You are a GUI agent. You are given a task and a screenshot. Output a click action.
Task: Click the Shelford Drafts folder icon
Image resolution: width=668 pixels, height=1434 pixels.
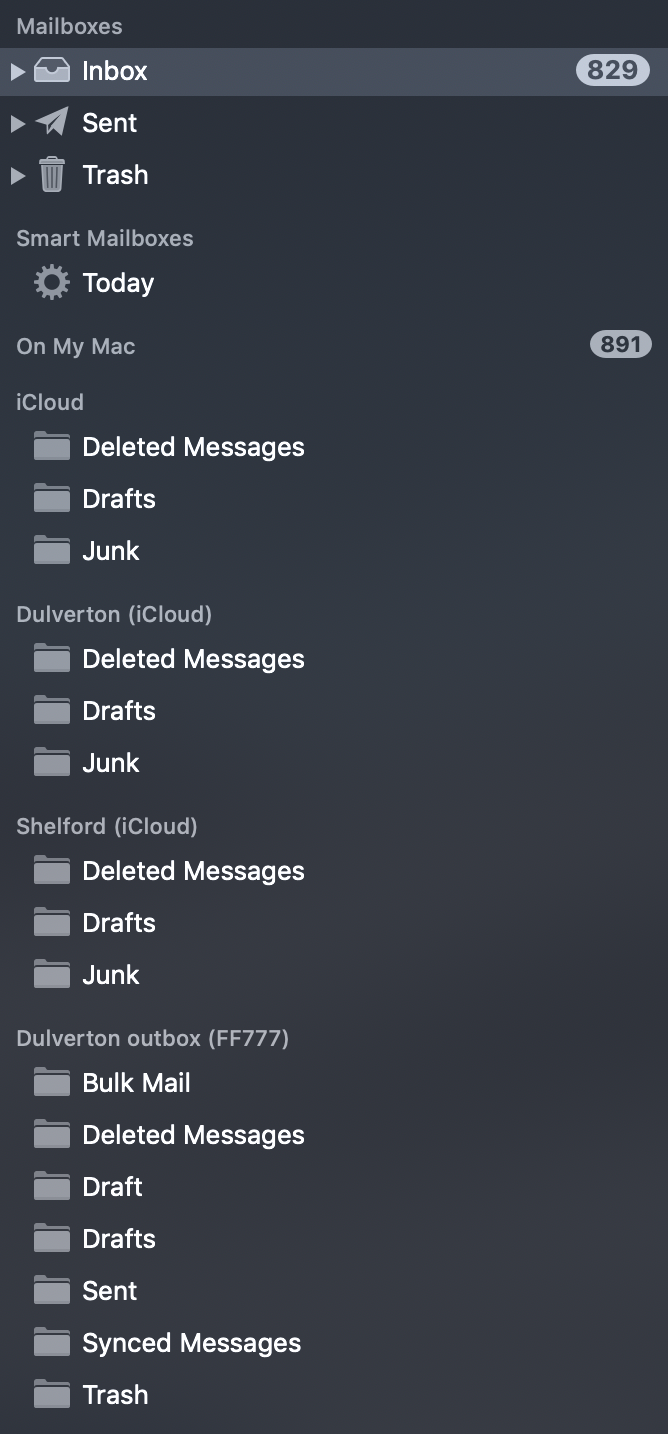52,922
